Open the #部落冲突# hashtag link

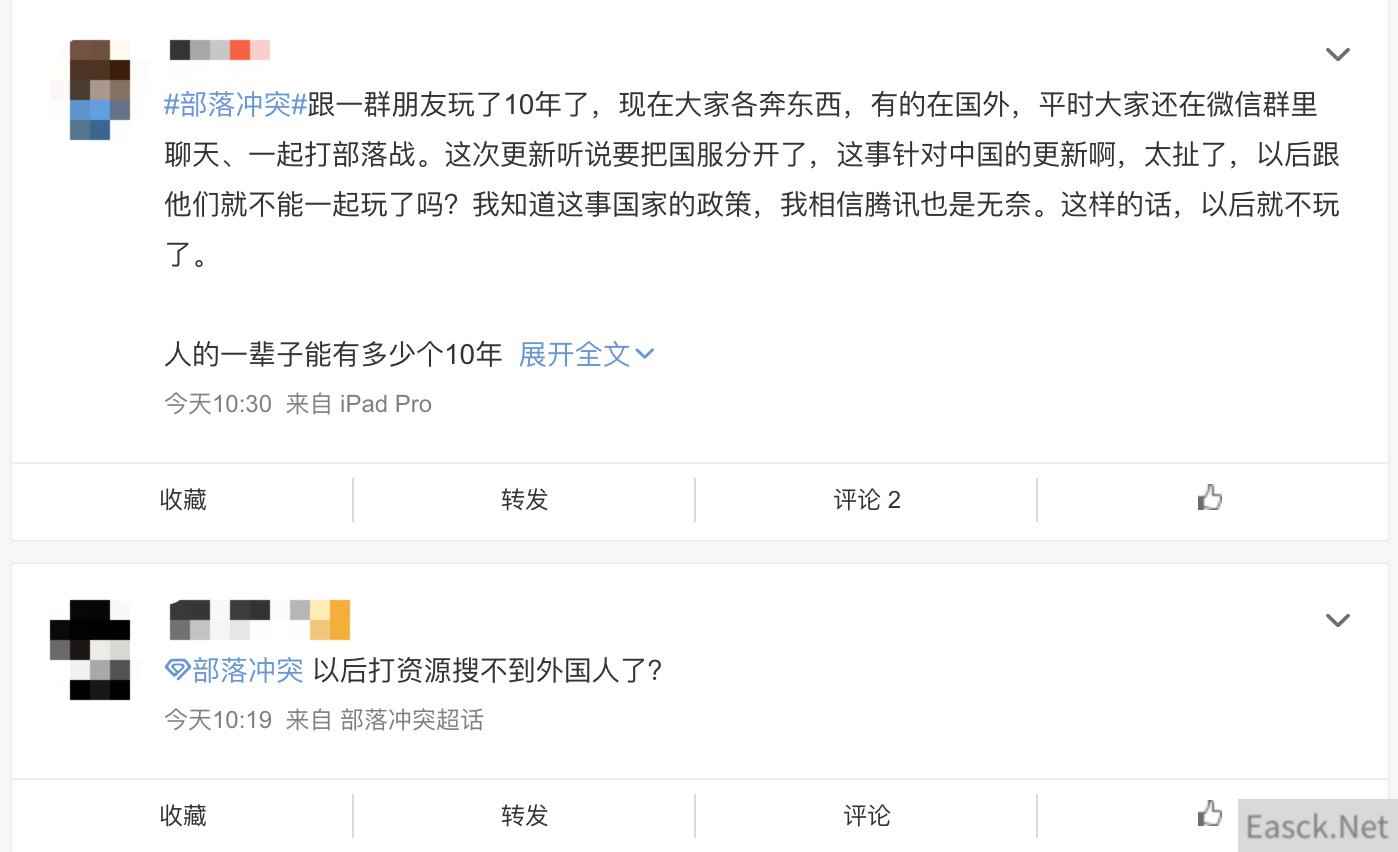coord(235,104)
